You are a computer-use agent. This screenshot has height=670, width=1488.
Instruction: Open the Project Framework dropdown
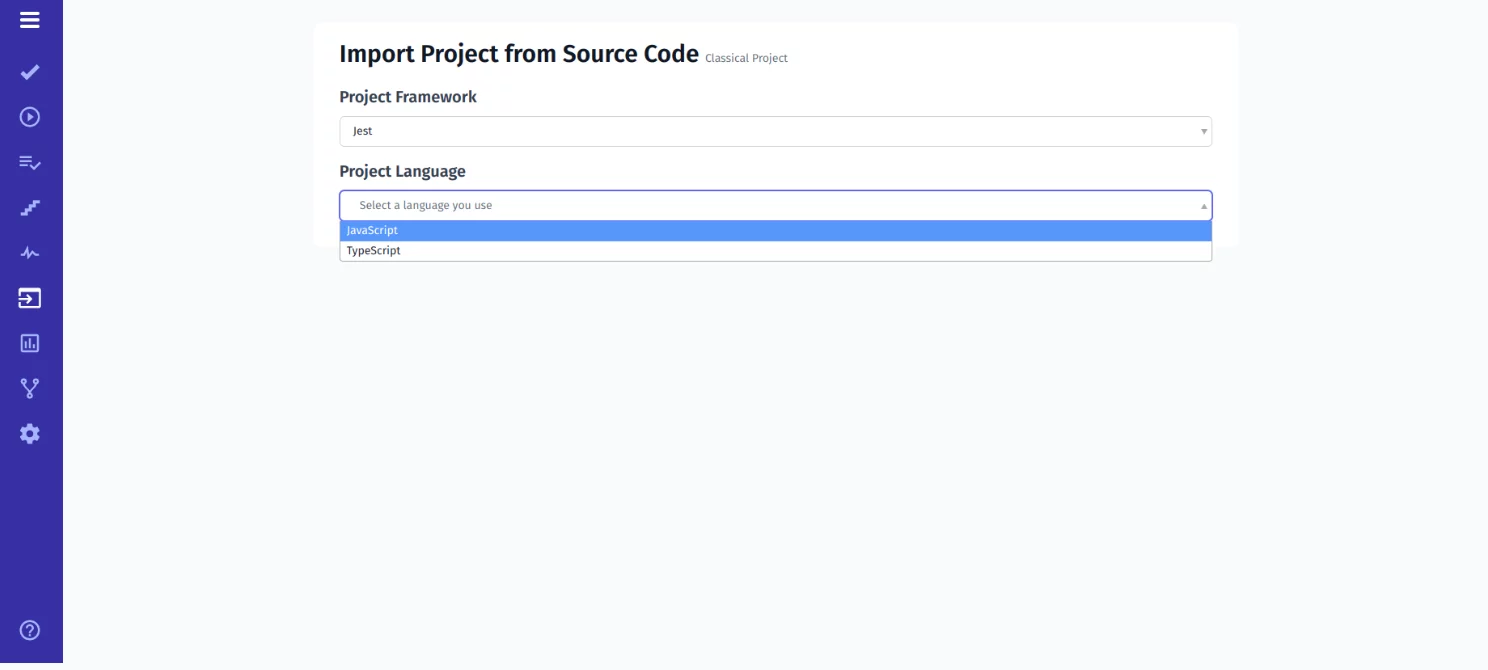775,131
